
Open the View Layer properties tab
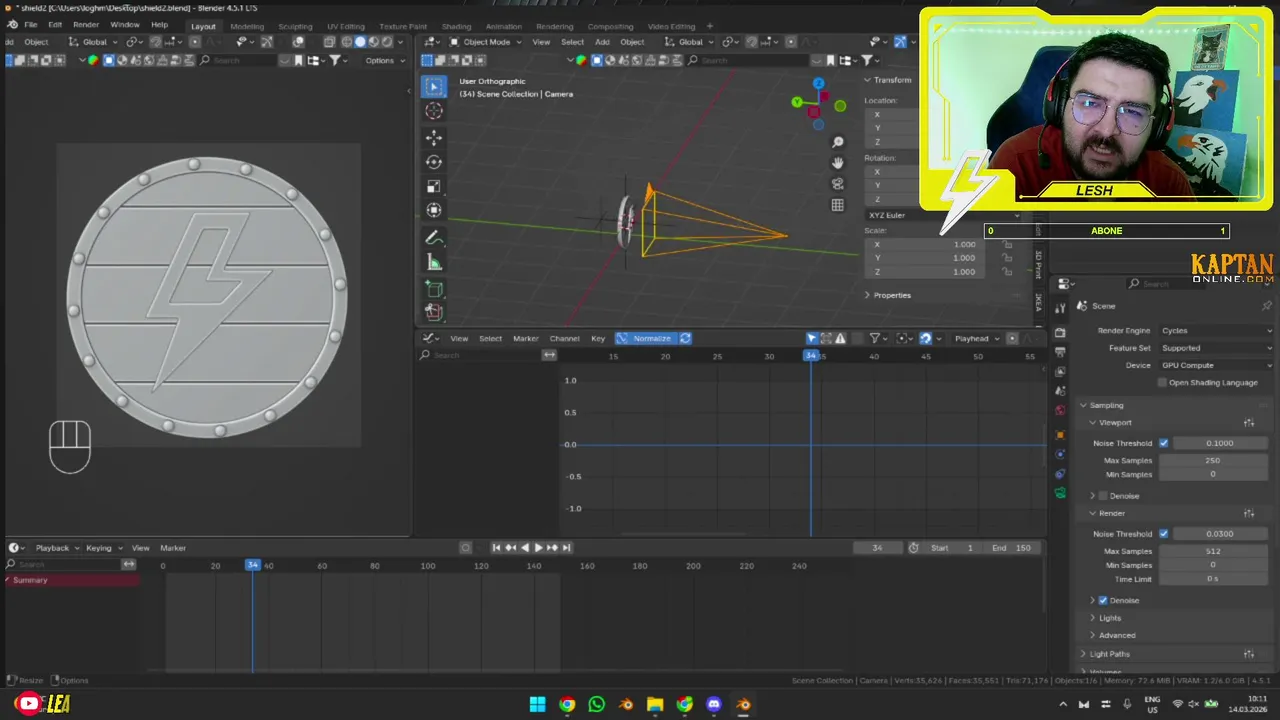(x=1060, y=371)
